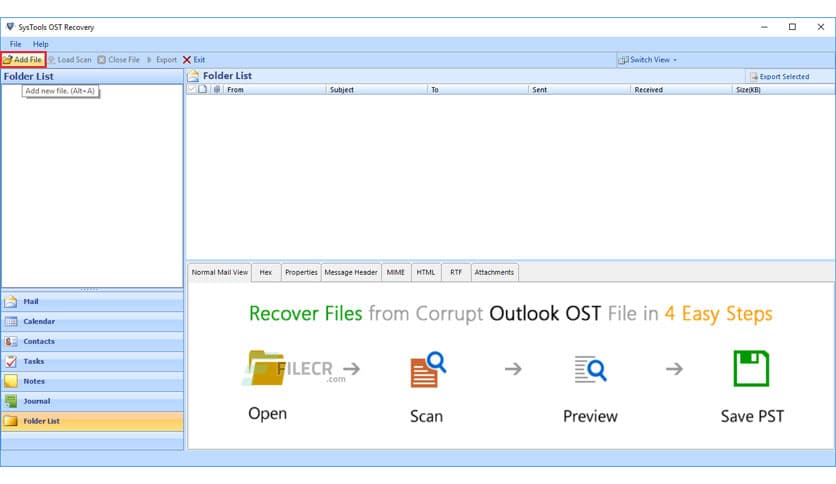Screen dimensions: 836x484
Task: Click the Calendar grid icon
Action: [11, 321]
